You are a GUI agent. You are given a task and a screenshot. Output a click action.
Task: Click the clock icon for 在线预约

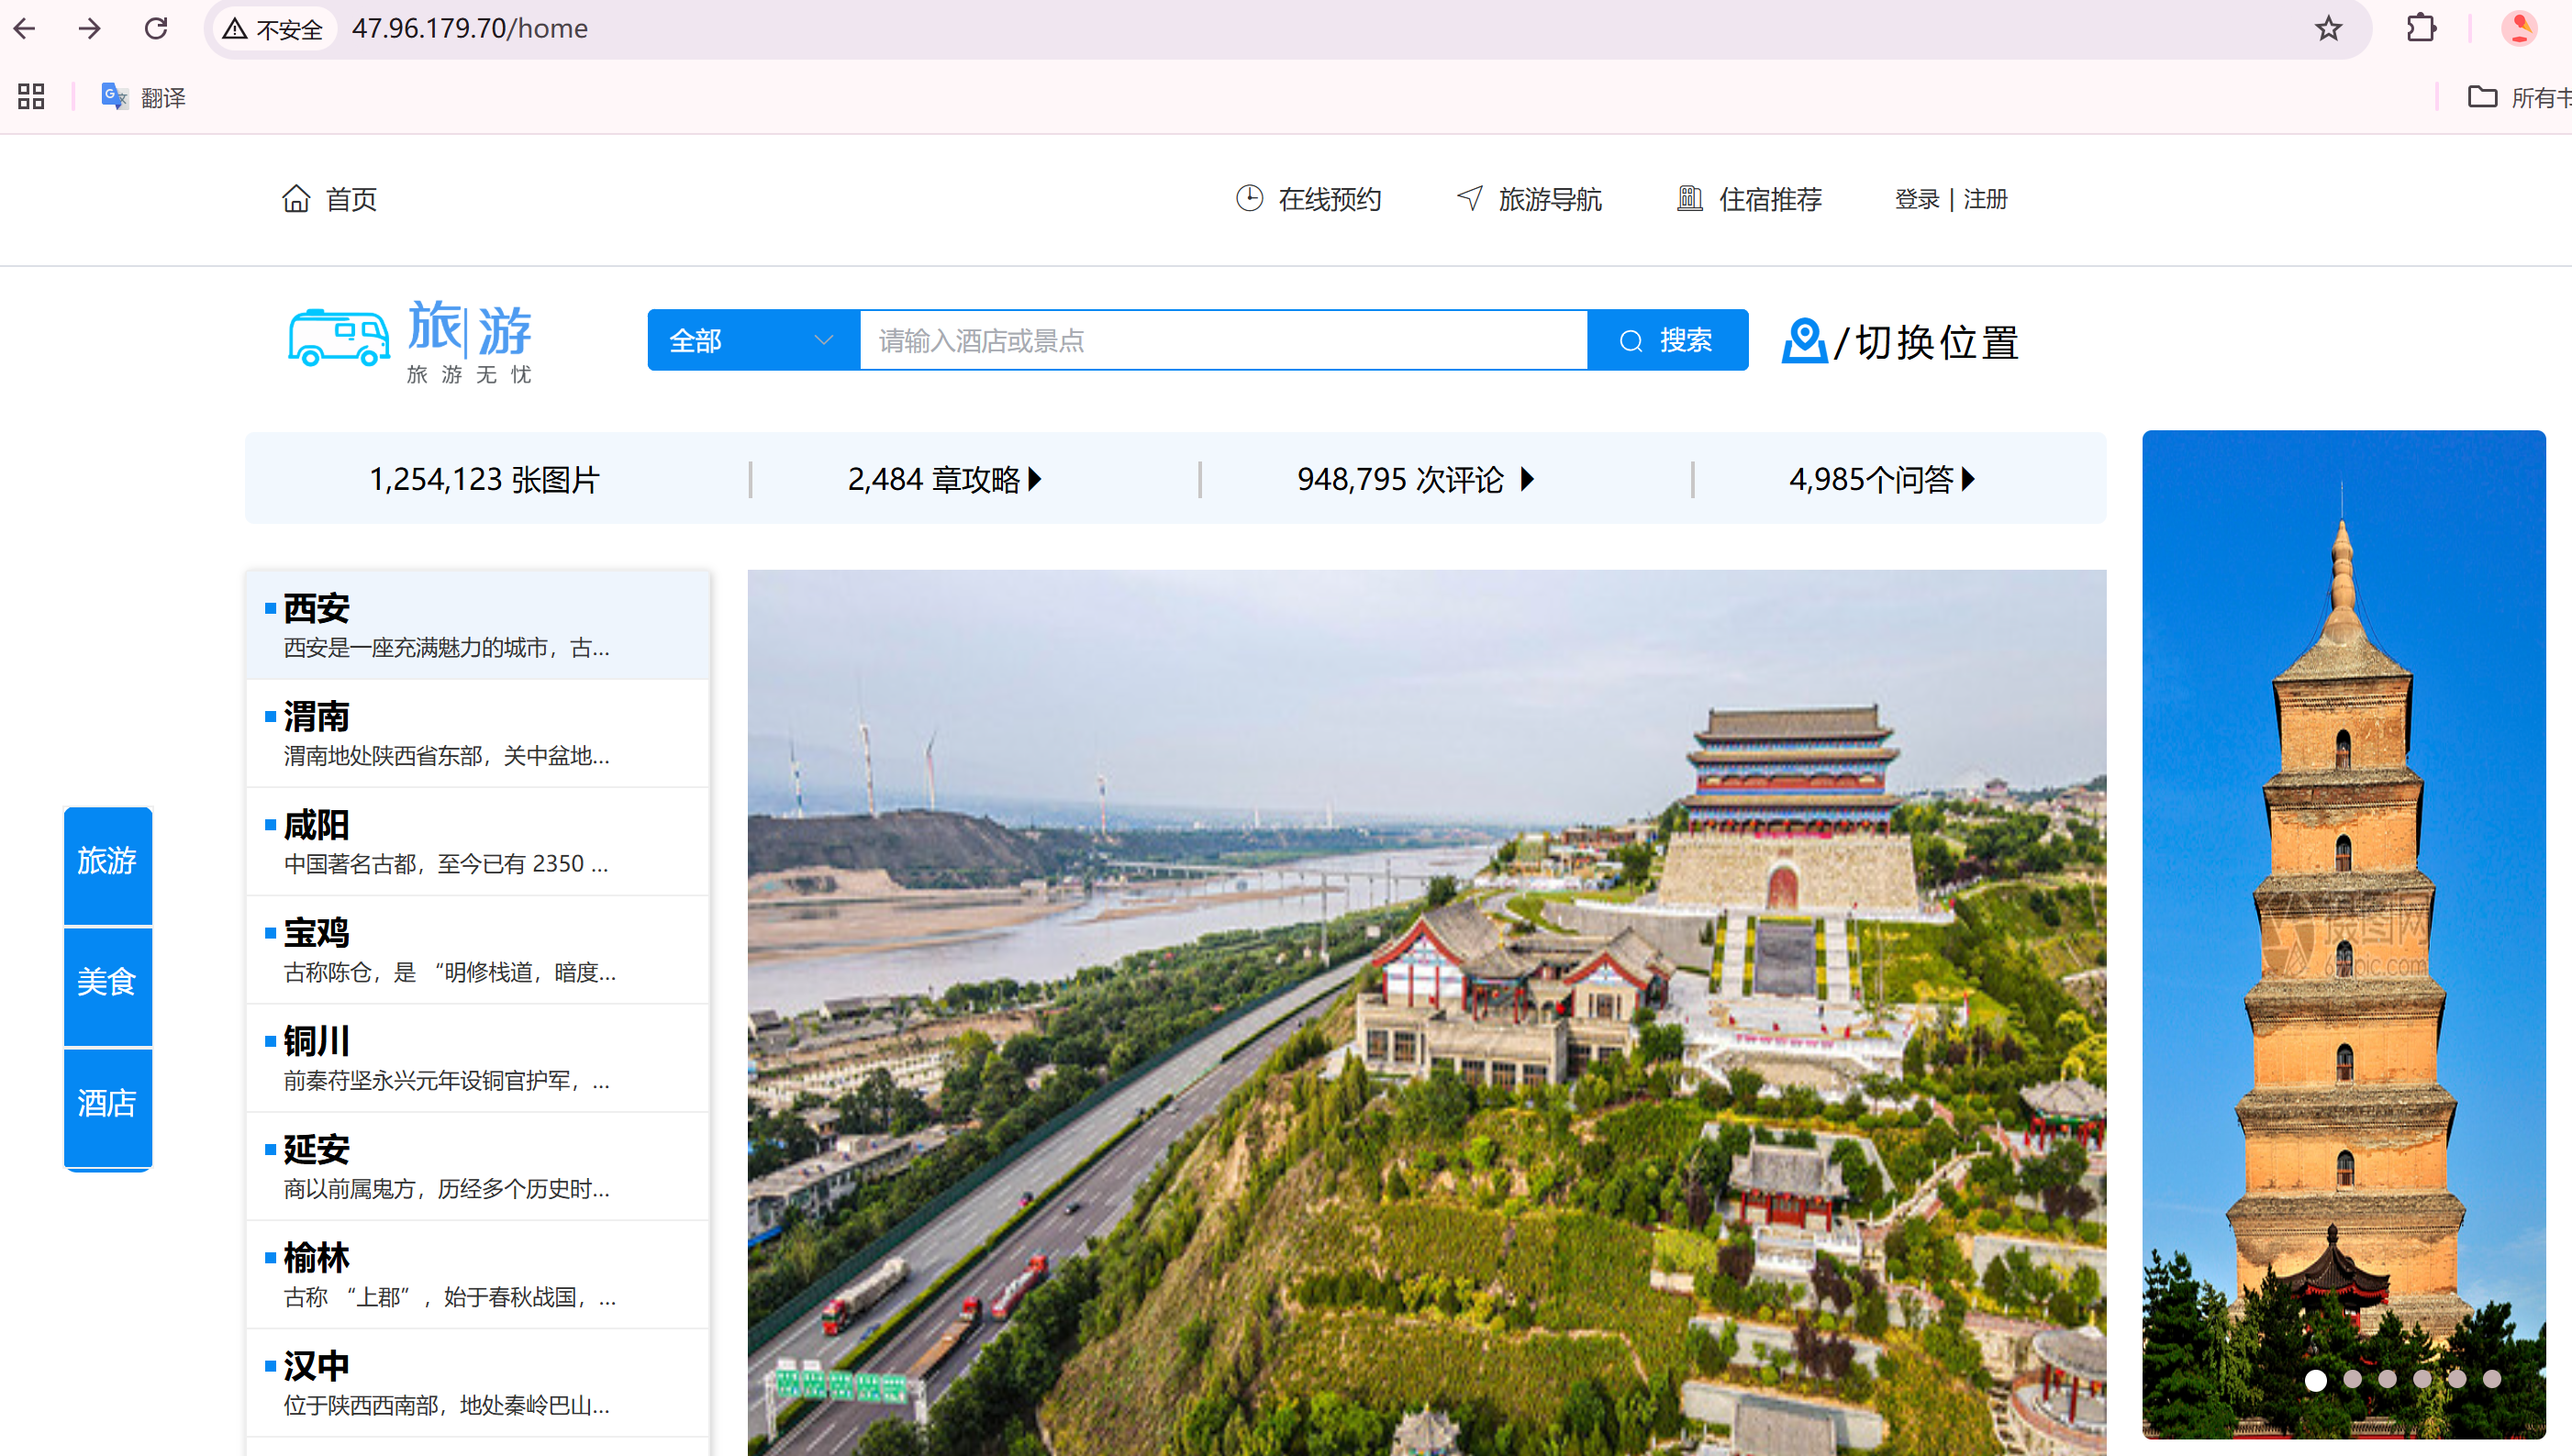point(1249,198)
